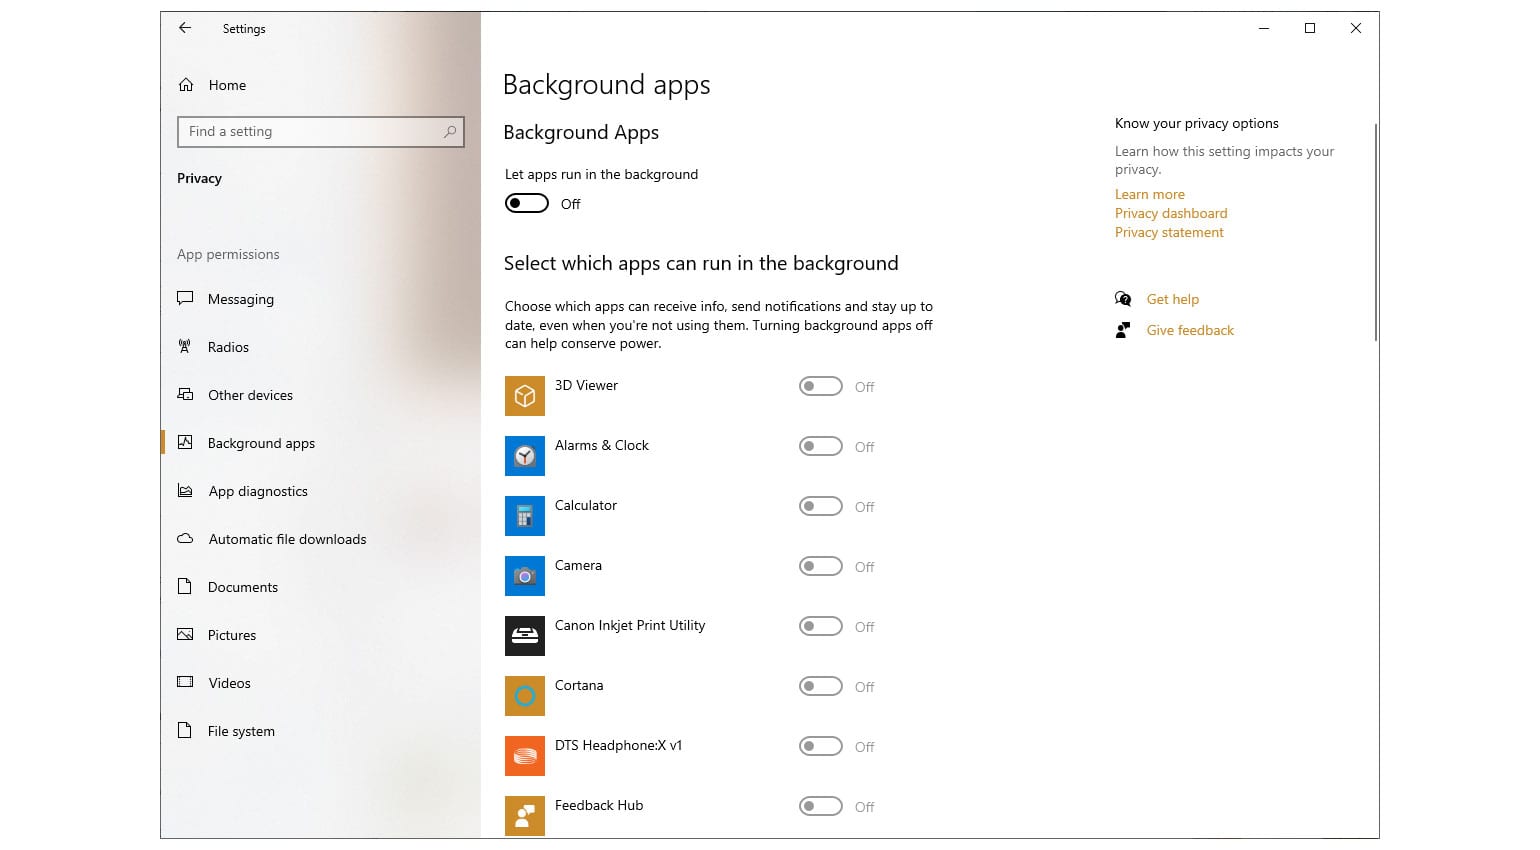Click the back arrow in Settings
1540x850 pixels.
click(x=185, y=28)
